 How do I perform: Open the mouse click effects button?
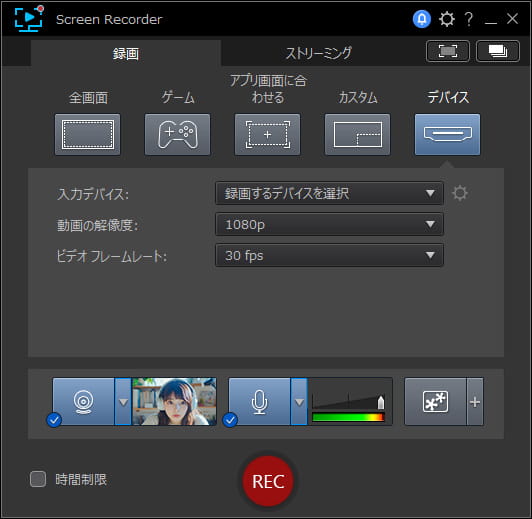click(435, 402)
